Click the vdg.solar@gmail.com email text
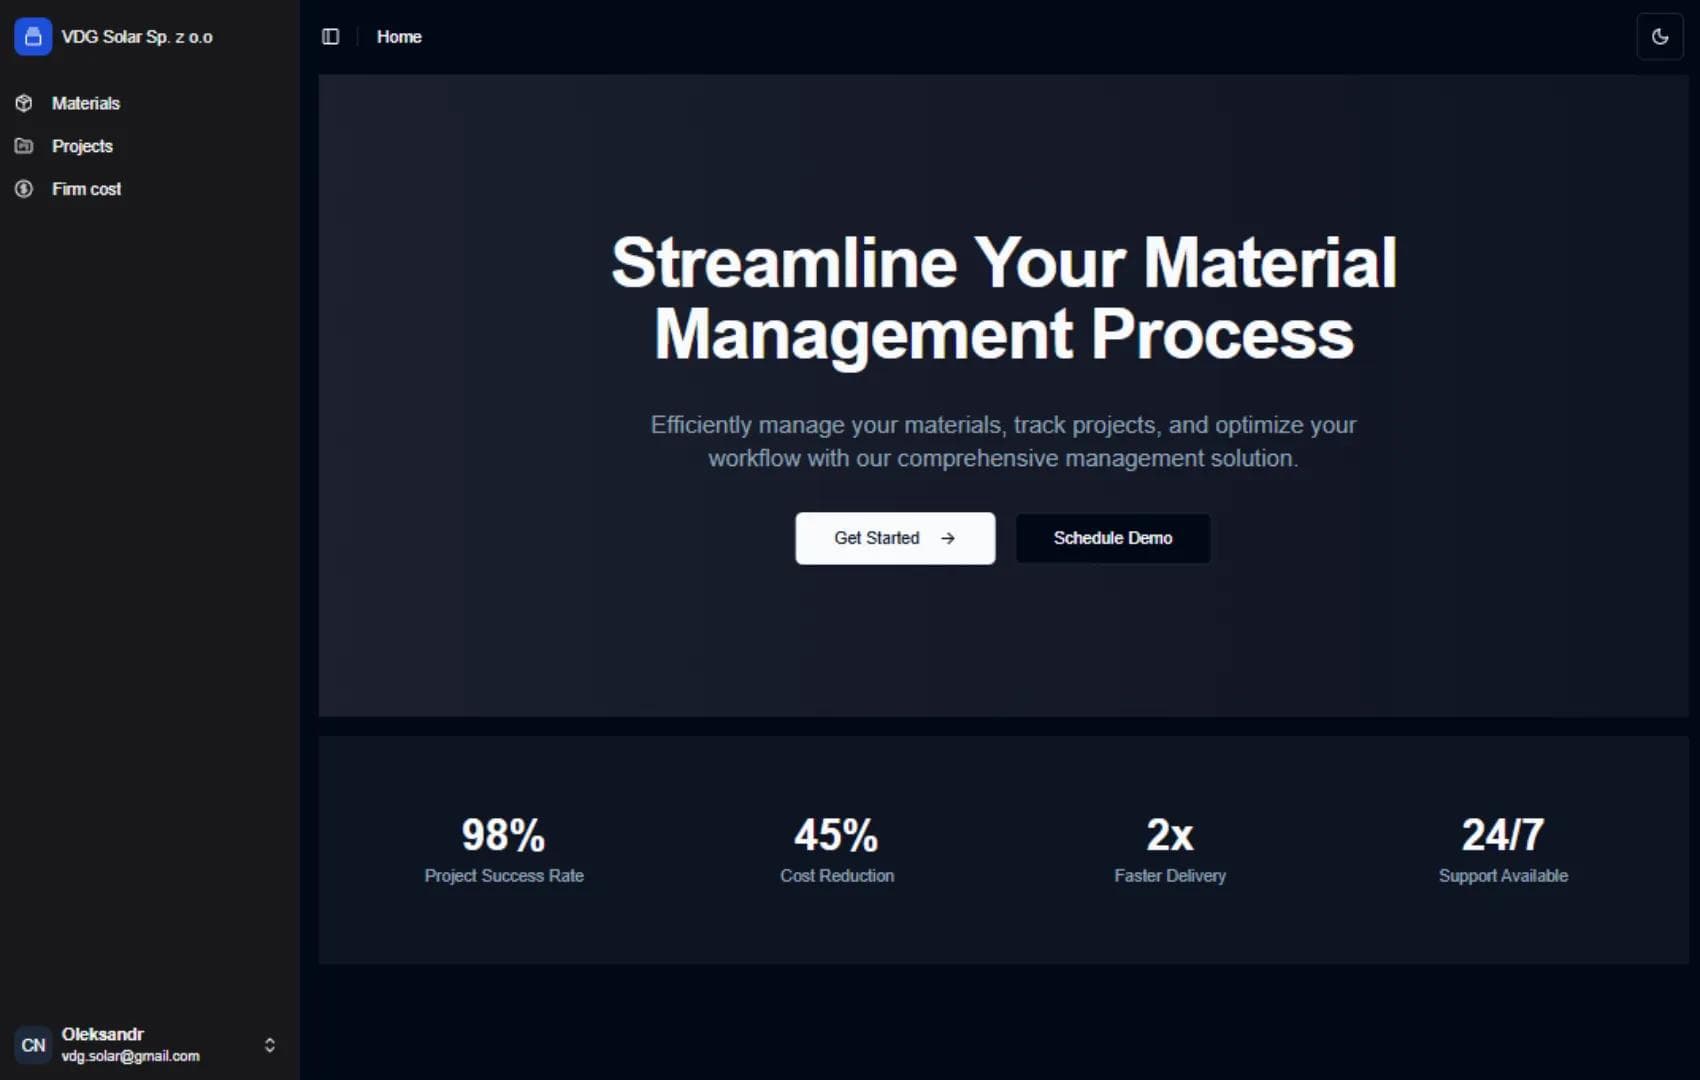 pyautogui.click(x=130, y=1056)
